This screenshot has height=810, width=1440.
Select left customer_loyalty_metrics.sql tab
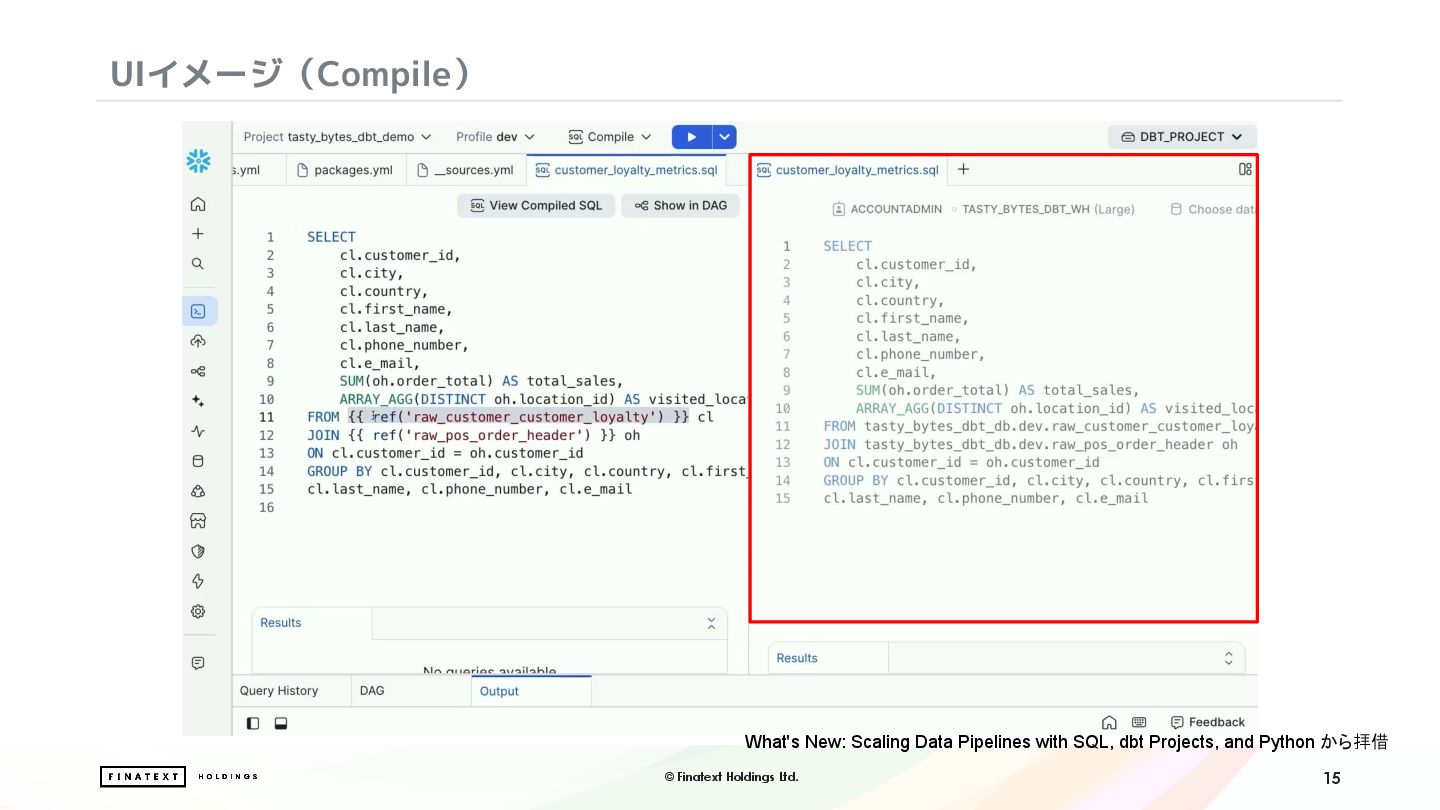627,170
